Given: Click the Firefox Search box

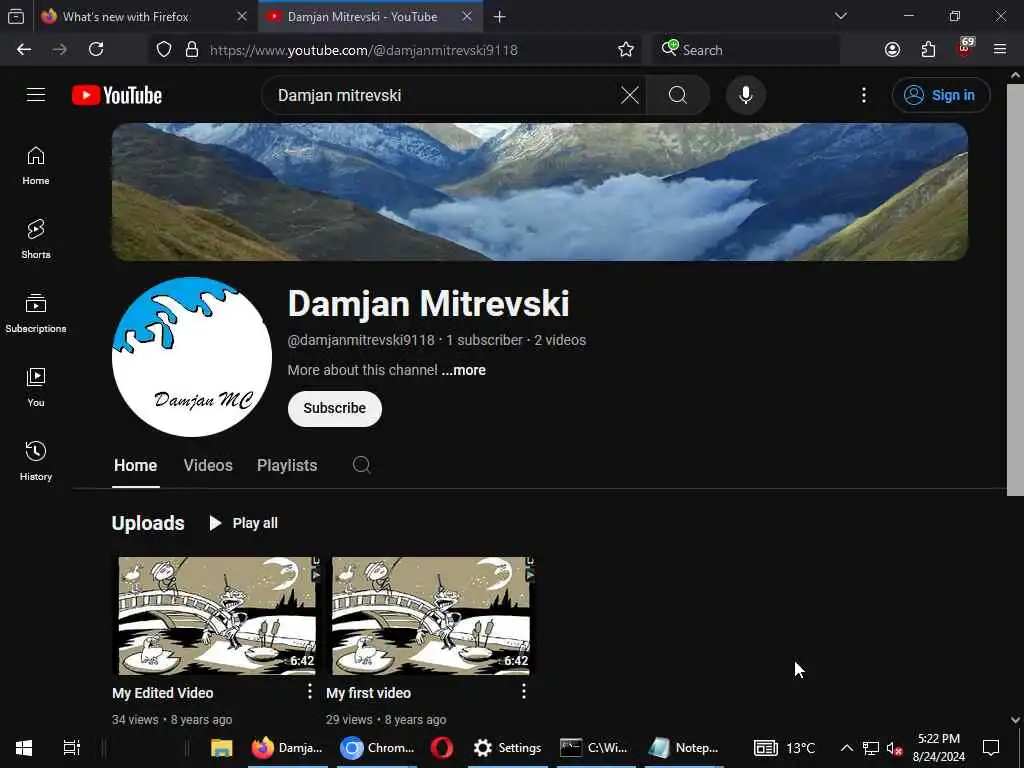Looking at the screenshot, I should point(746,50).
